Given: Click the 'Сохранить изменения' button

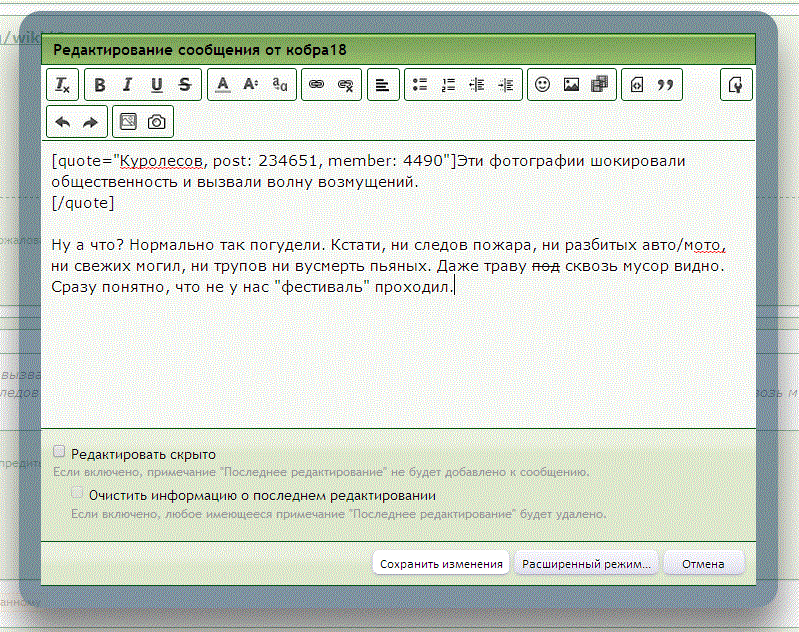Looking at the screenshot, I should (441, 564).
